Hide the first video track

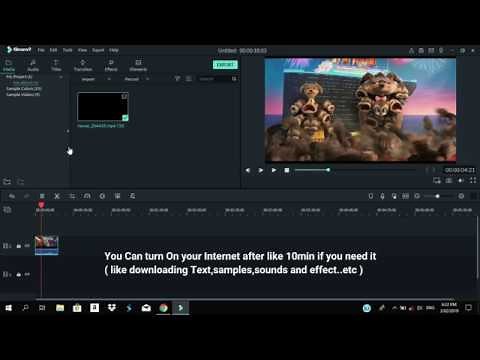27,246
